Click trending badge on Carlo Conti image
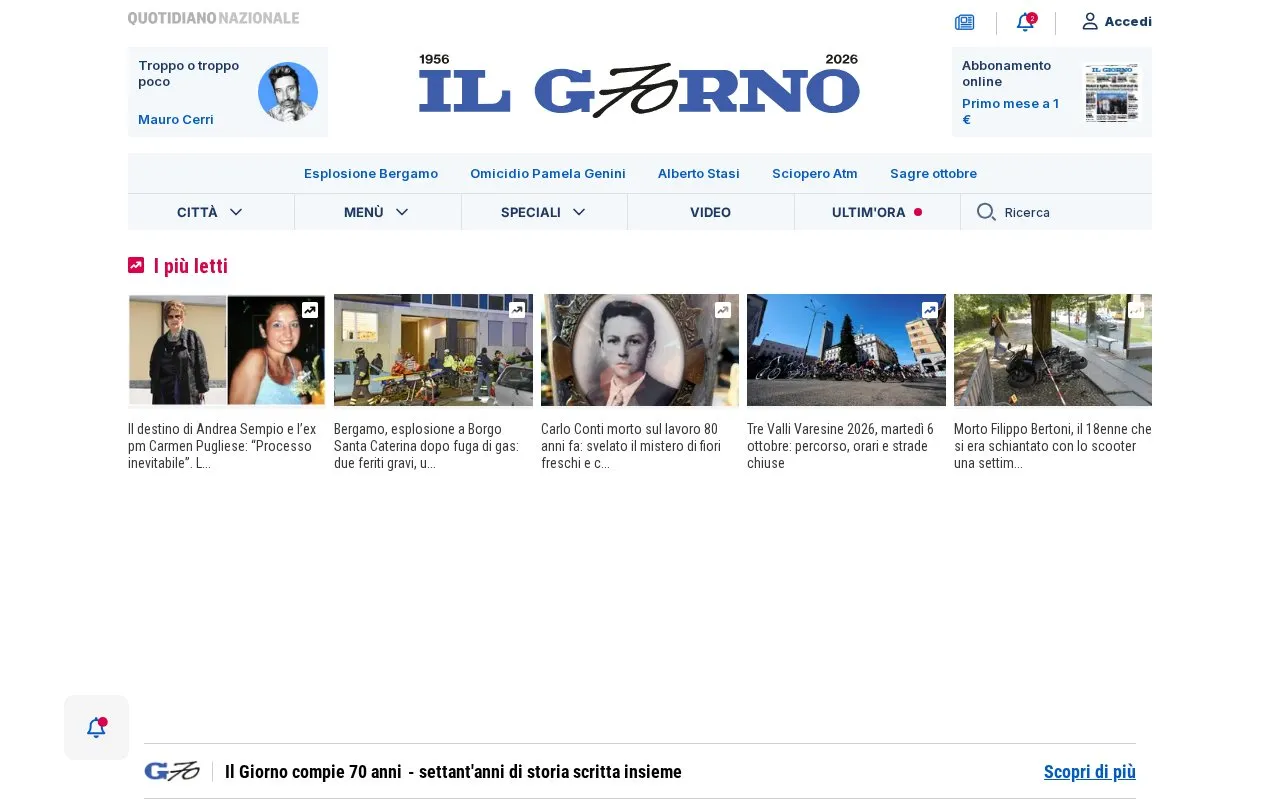The width and height of the screenshot is (1280, 800). pos(723,310)
